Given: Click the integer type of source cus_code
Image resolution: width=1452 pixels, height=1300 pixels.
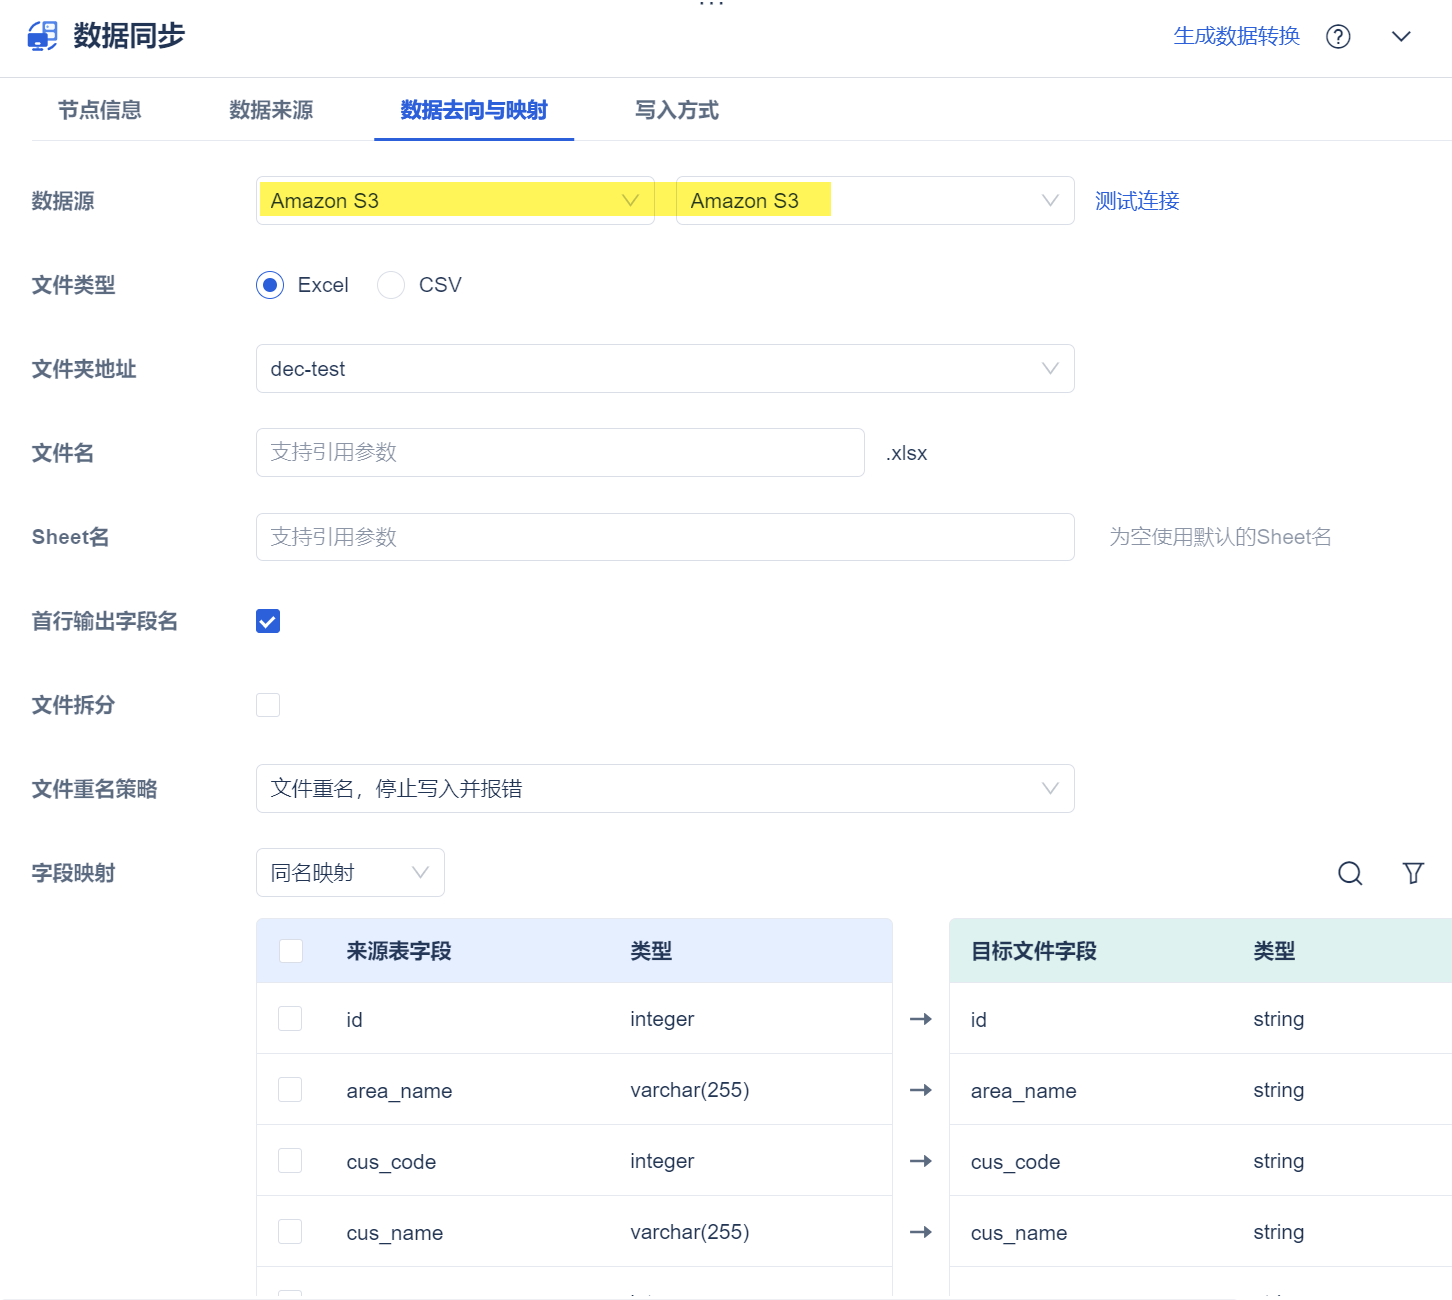Looking at the screenshot, I should click(662, 1161).
